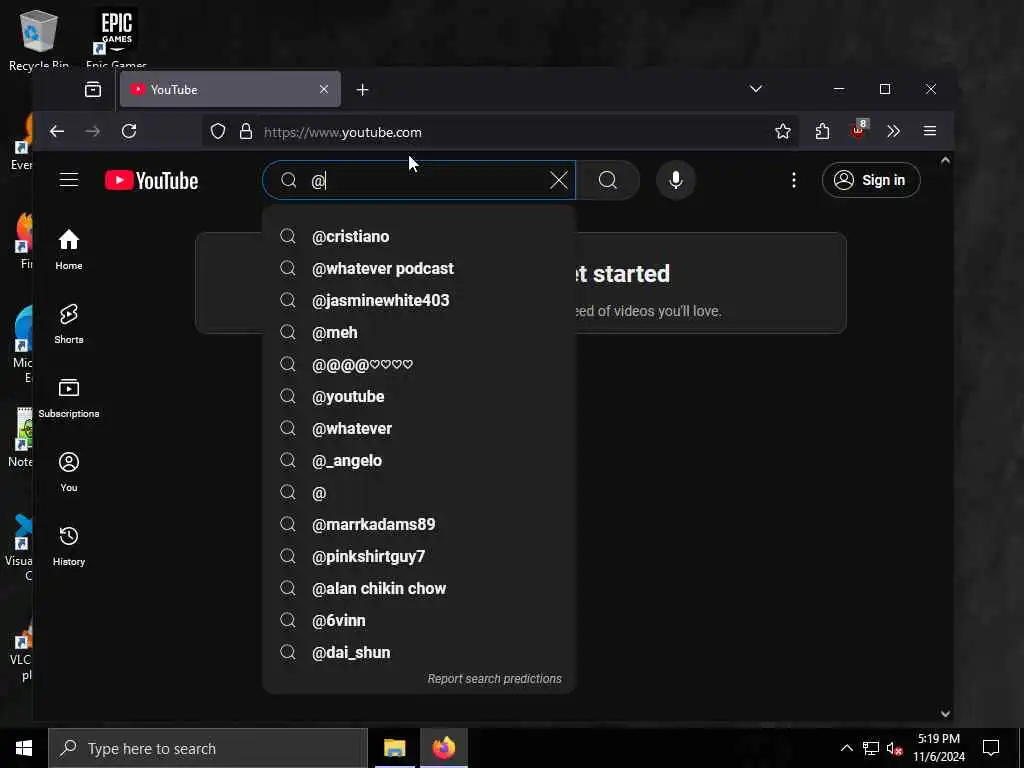Open File Explorer from the taskbar
This screenshot has height=768, width=1024.
(394, 748)
